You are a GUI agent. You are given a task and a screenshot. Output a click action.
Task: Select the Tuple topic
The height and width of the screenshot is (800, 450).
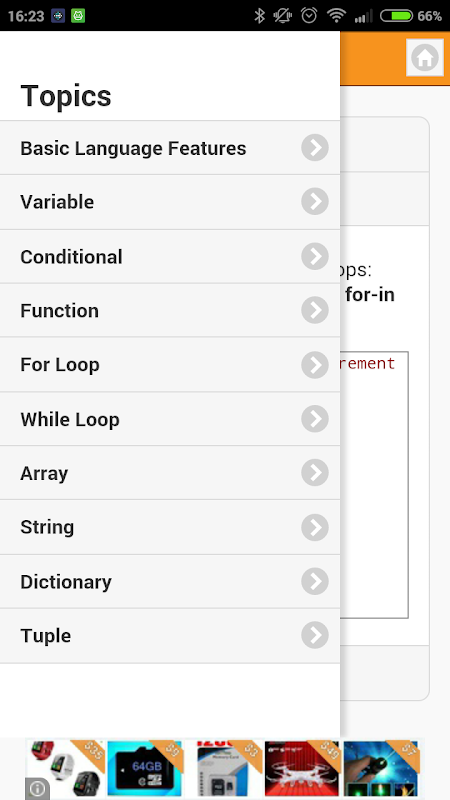(x=170, y=636)
